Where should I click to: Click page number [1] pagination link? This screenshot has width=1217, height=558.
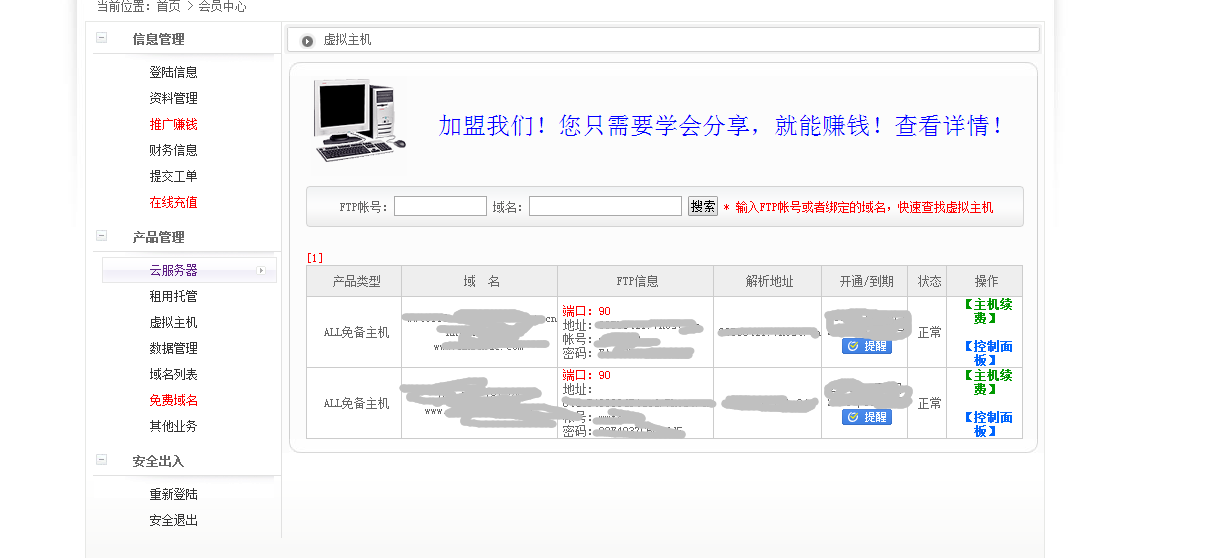click(x=315, y=258)
